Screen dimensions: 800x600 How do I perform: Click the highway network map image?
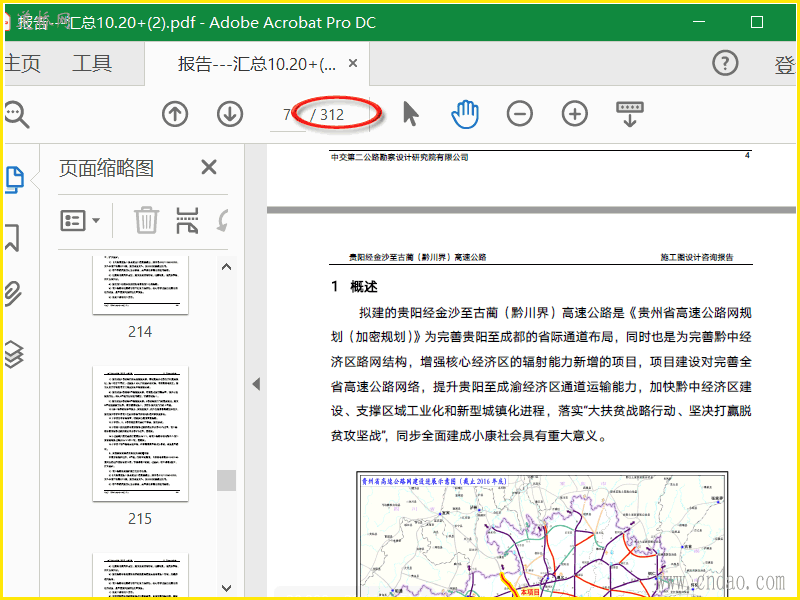point(542,535)
